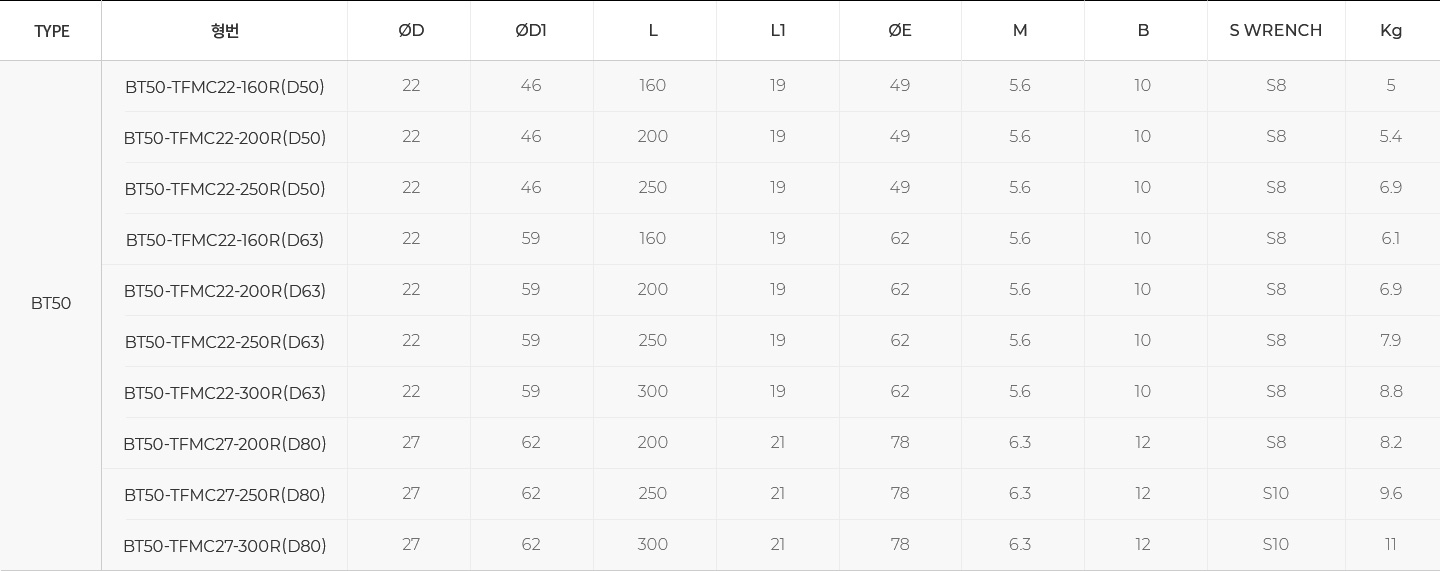Click the L1 column header
The image size is (1440, 571).
tap(778, 31)
